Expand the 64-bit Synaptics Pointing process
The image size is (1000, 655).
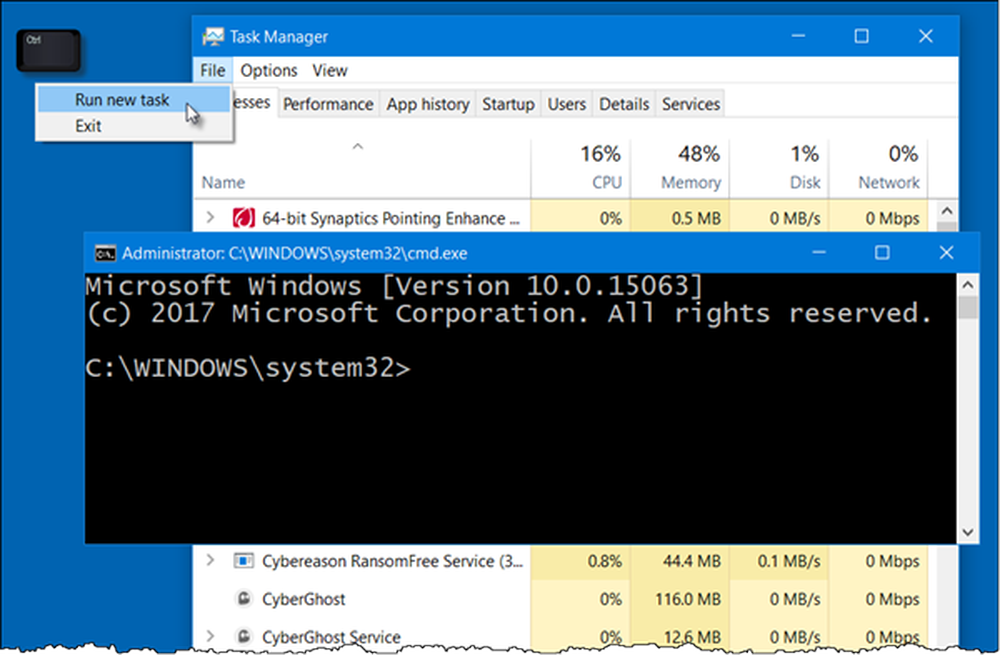coord(210,217)
